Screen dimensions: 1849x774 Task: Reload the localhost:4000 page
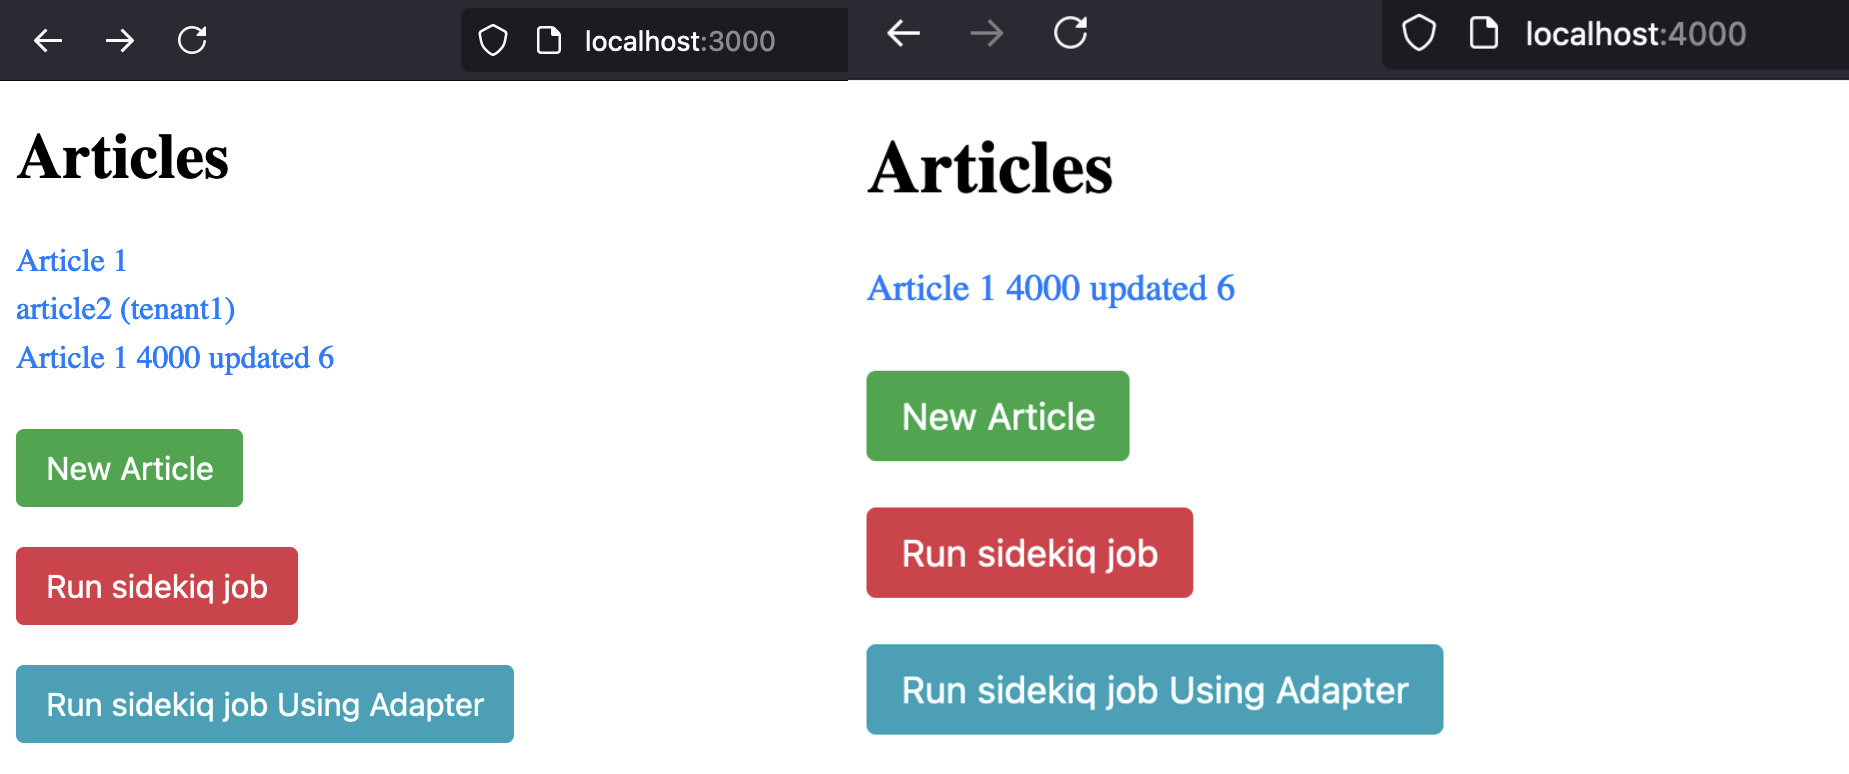(1070, 34)
